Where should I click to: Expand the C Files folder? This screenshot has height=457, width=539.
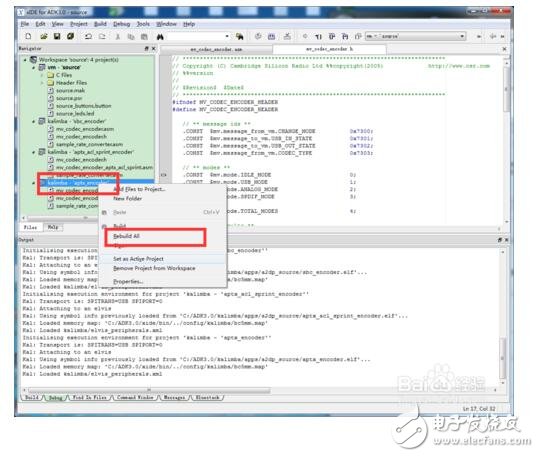[42, 75]
